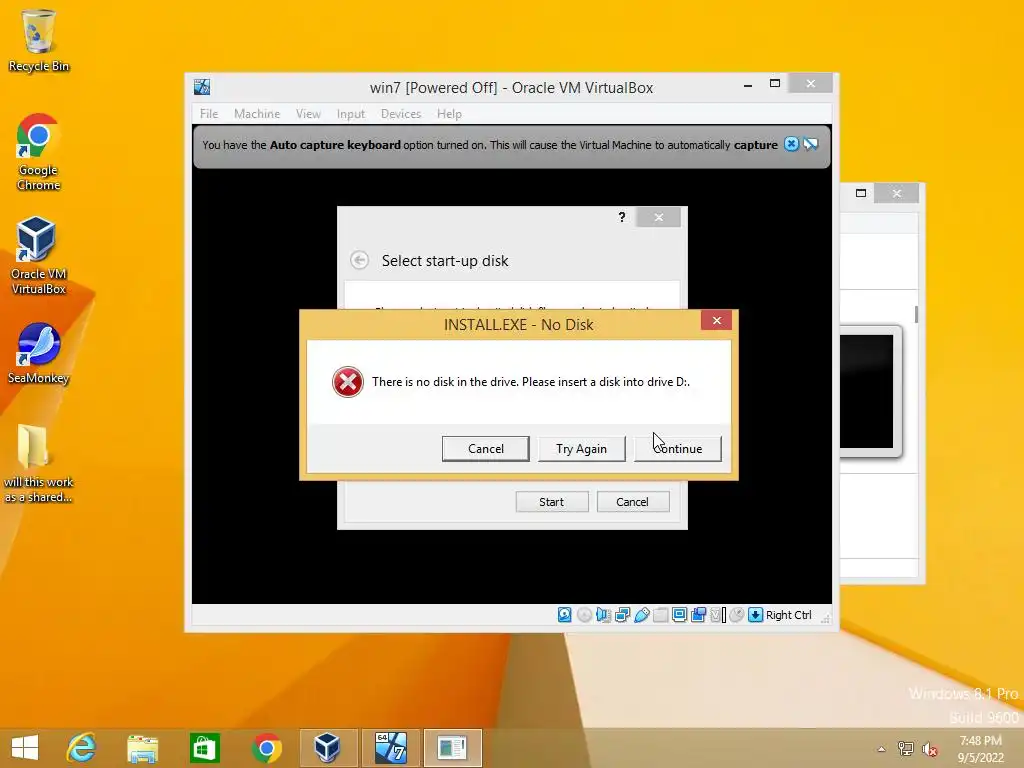Viewport: 1024px width, 768px height.
Task: Close the background VirtualBox Manager window
Action: [897, 193]
